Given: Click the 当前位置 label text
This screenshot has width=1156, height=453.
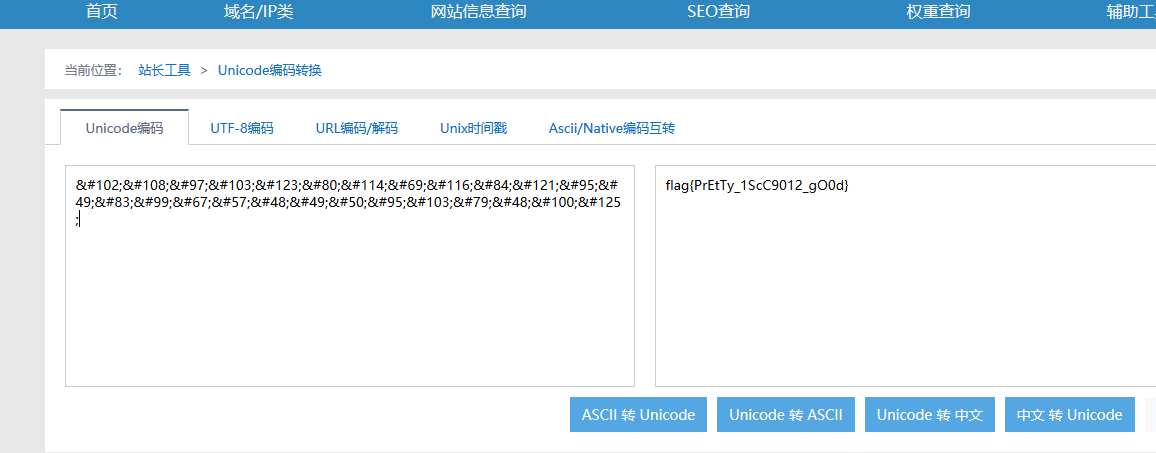Looking at the screenshot, I should click(x=94, y=70).
